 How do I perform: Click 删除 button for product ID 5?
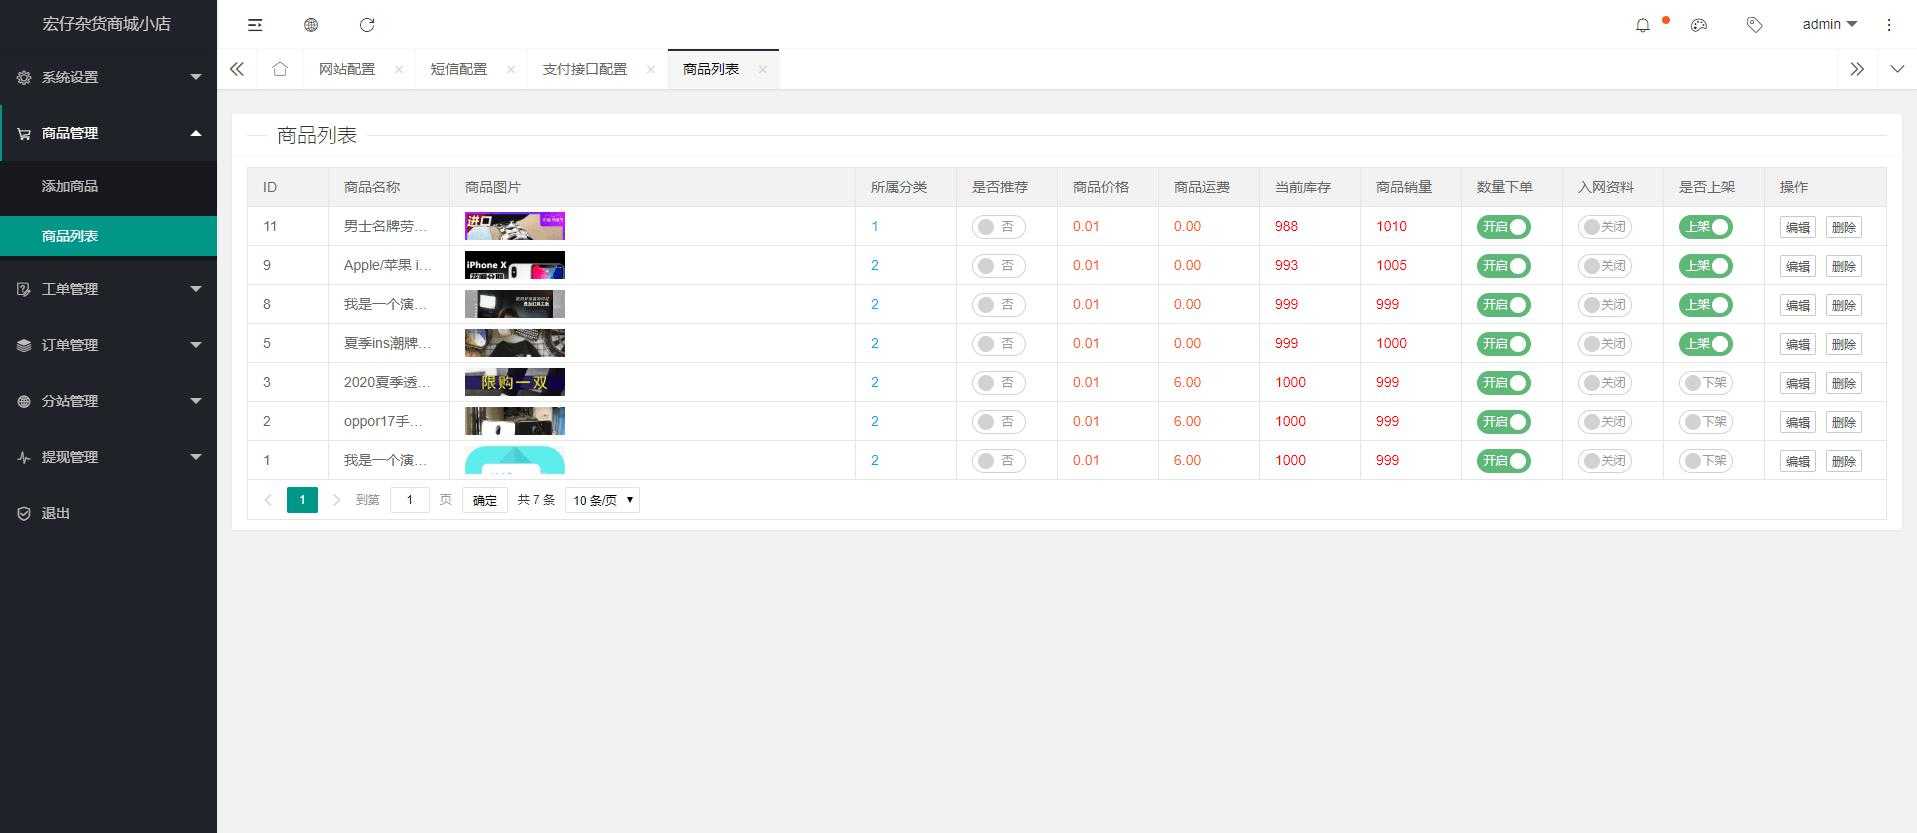pyautogui.click(x=1843, y=344)
